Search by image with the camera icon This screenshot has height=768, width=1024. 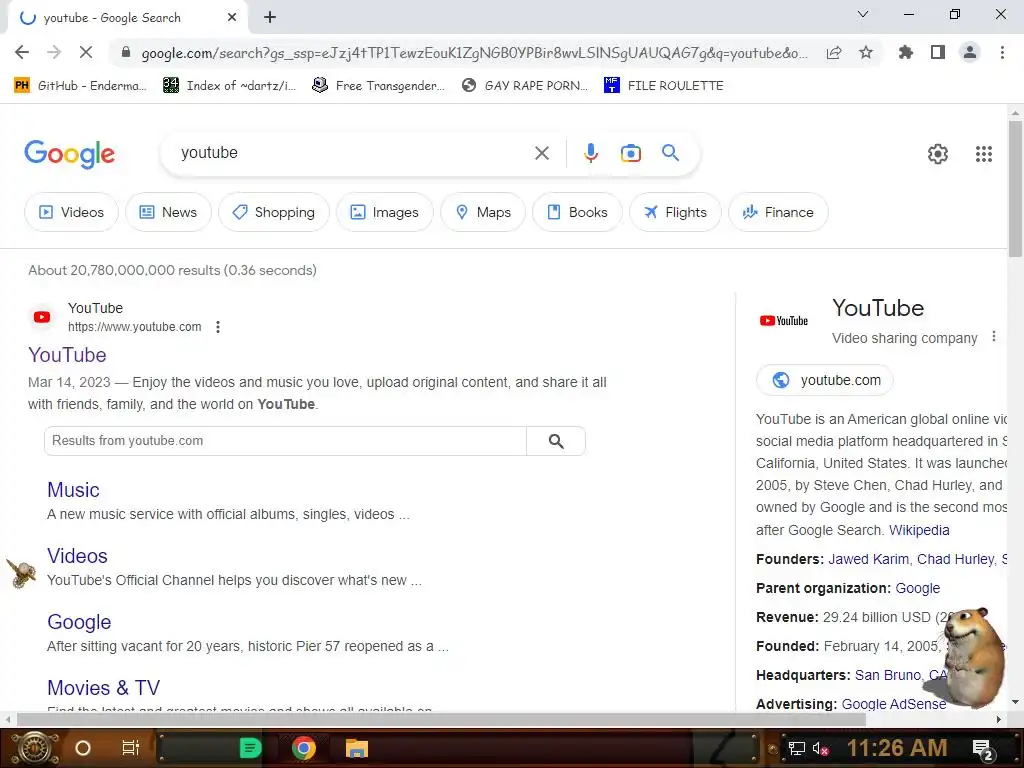(630, 153)
